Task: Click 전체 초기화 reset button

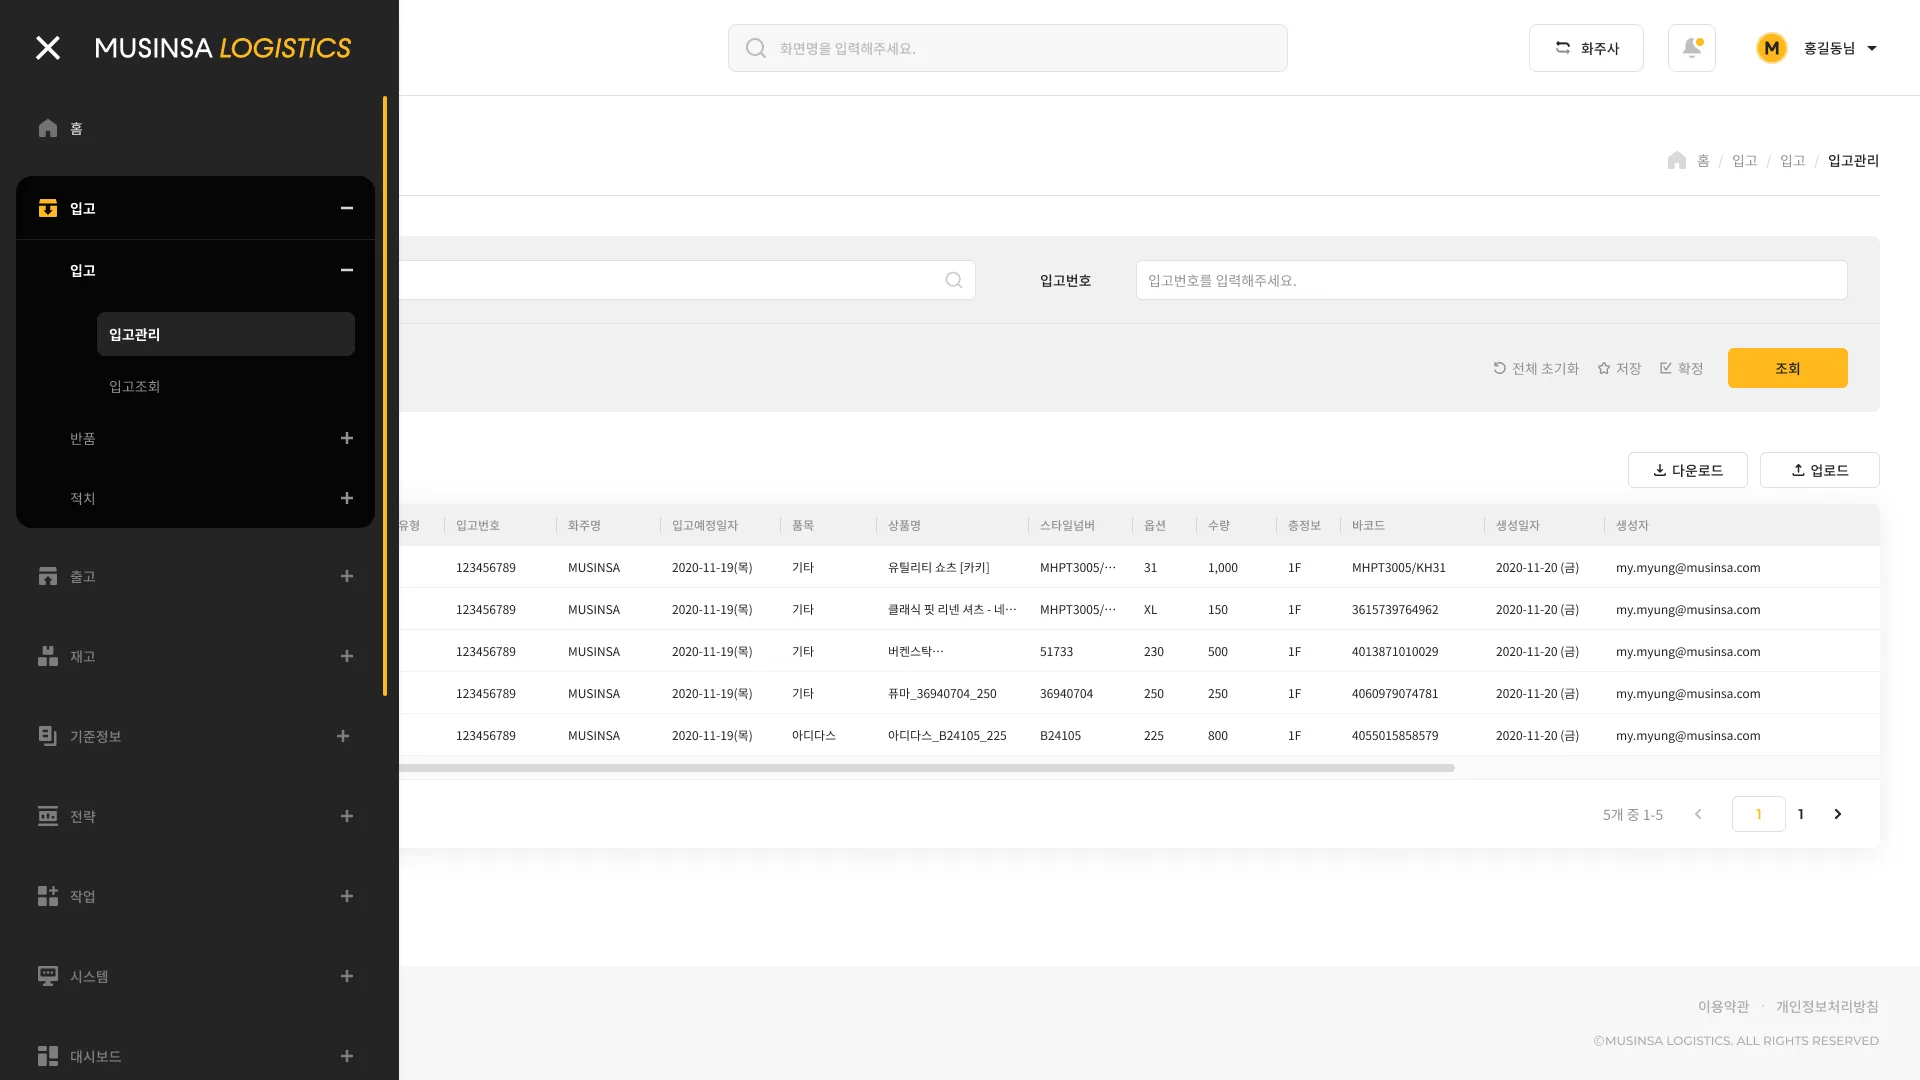Action: tap(1536, 368)
